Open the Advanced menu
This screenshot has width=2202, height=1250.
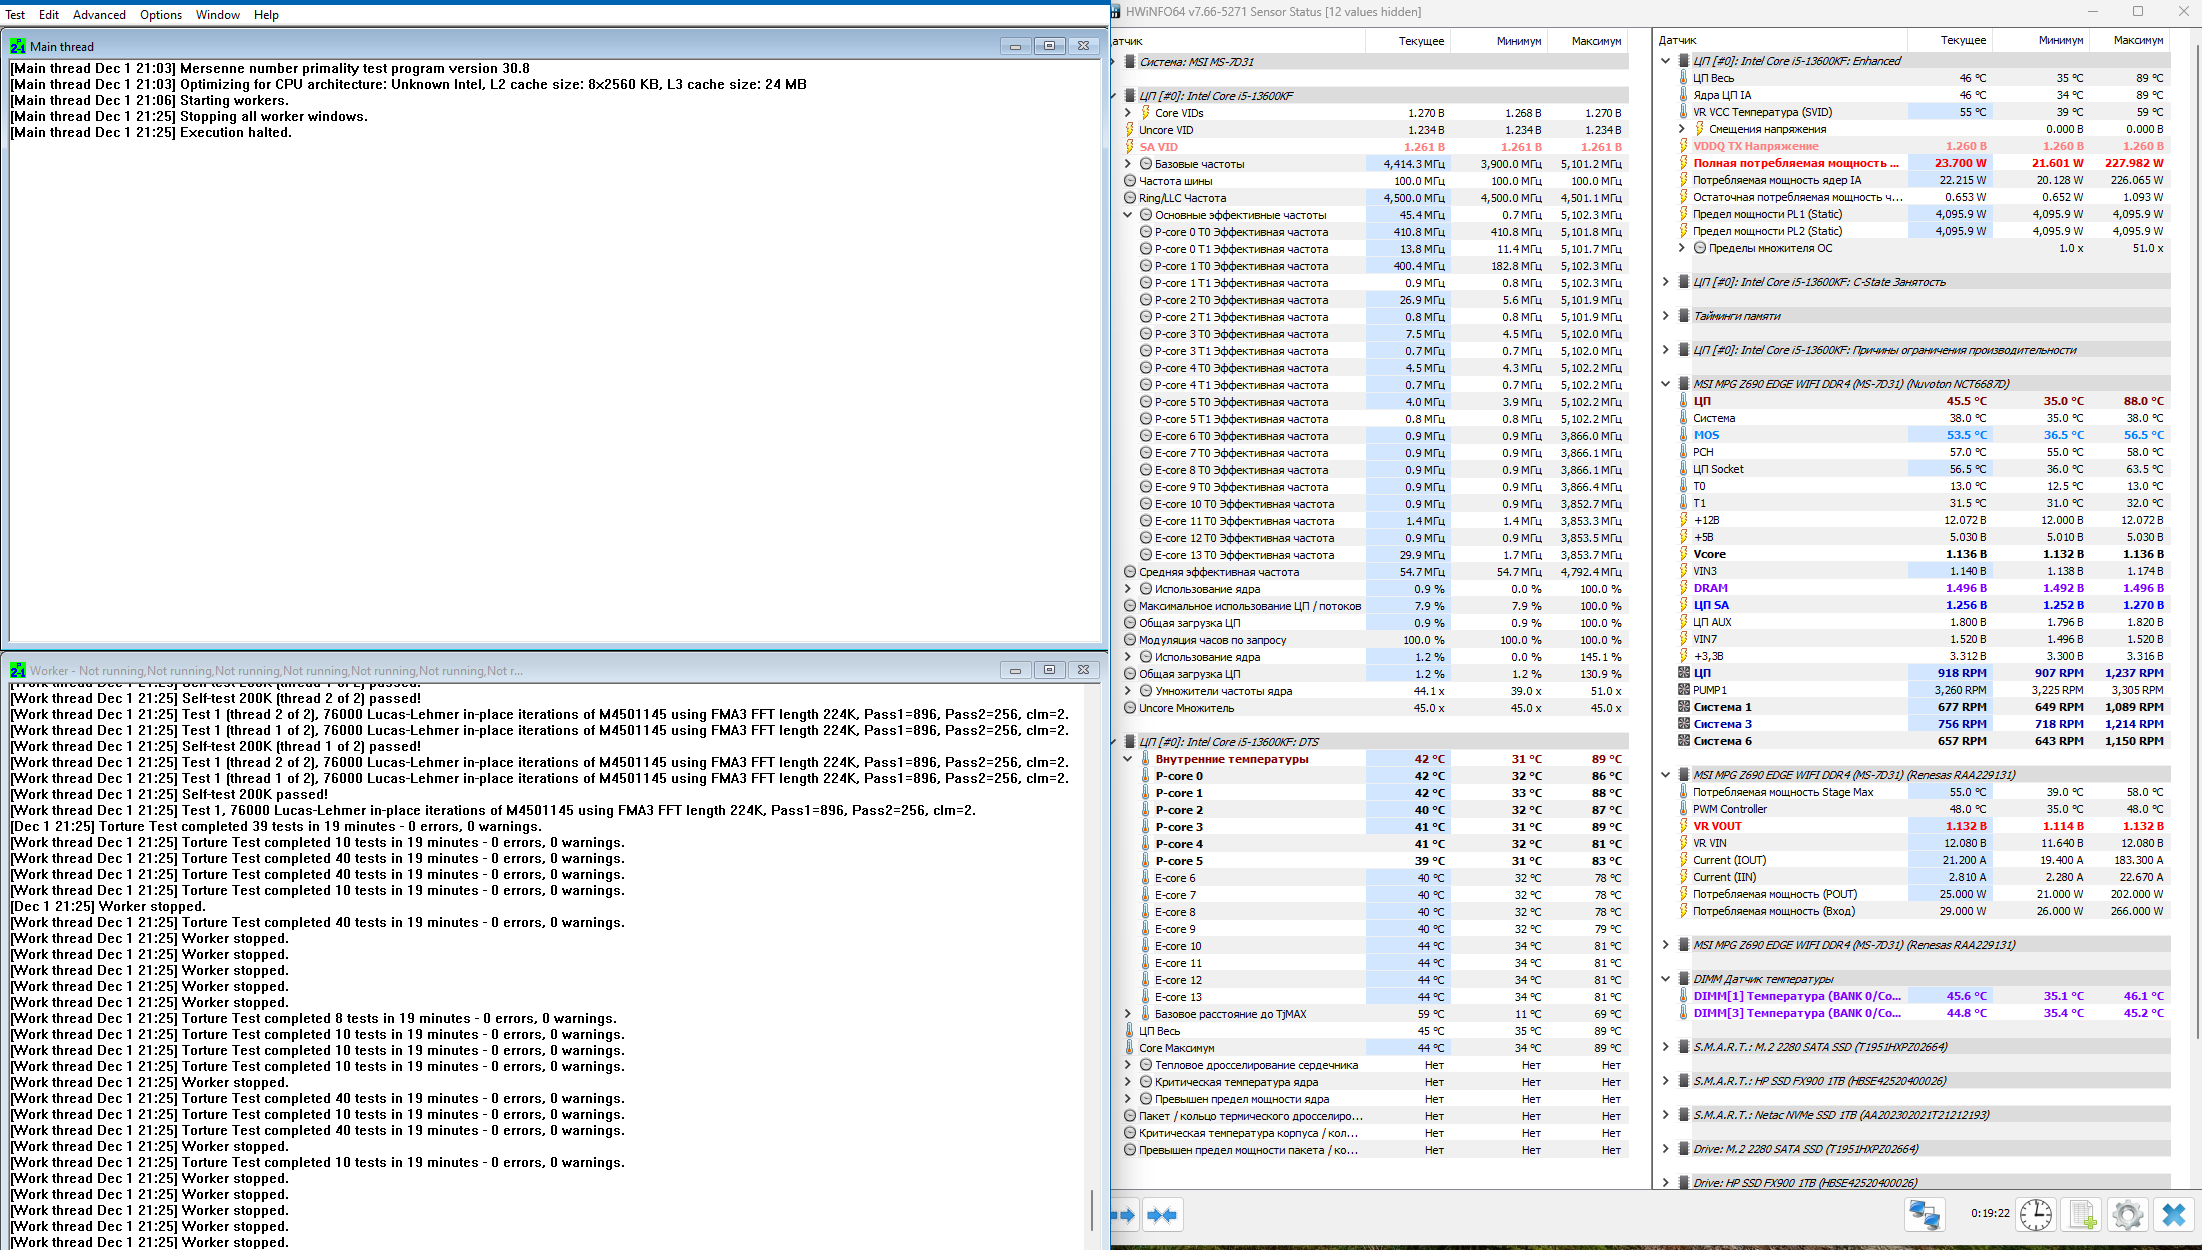pyautogui.click(x=99, y=15)
